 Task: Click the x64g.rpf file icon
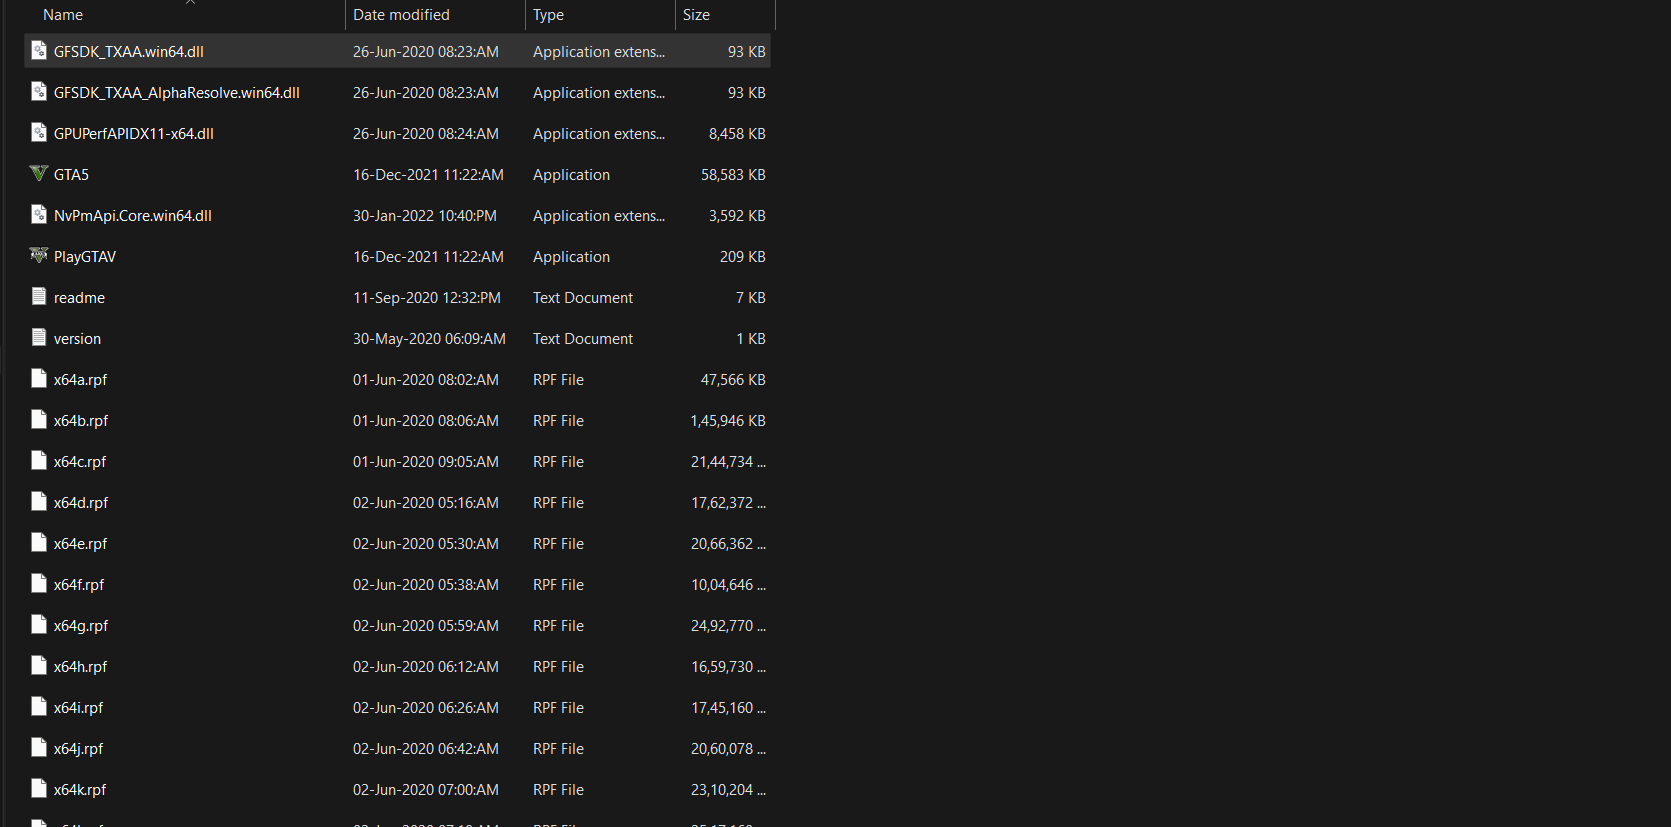click(39, 624)
